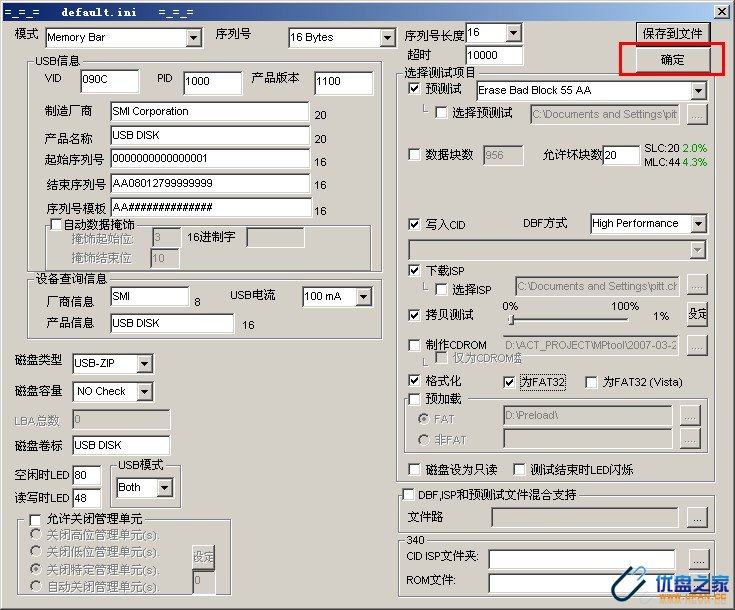Confirm settings with the 确定 button
The image size is (735, 610).
[672, 60]
